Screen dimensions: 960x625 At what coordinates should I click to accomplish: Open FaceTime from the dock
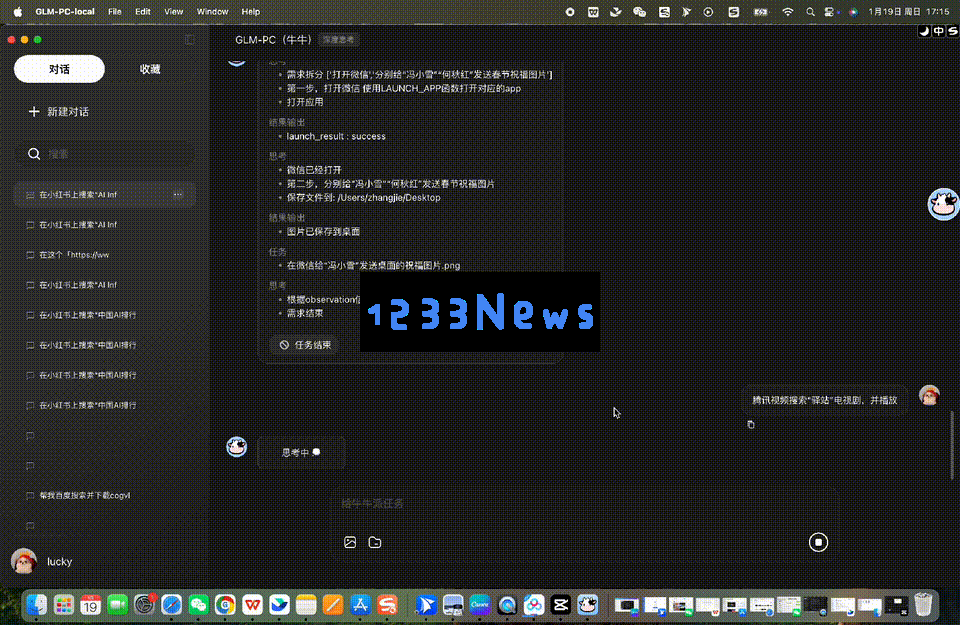click(118, 605)
